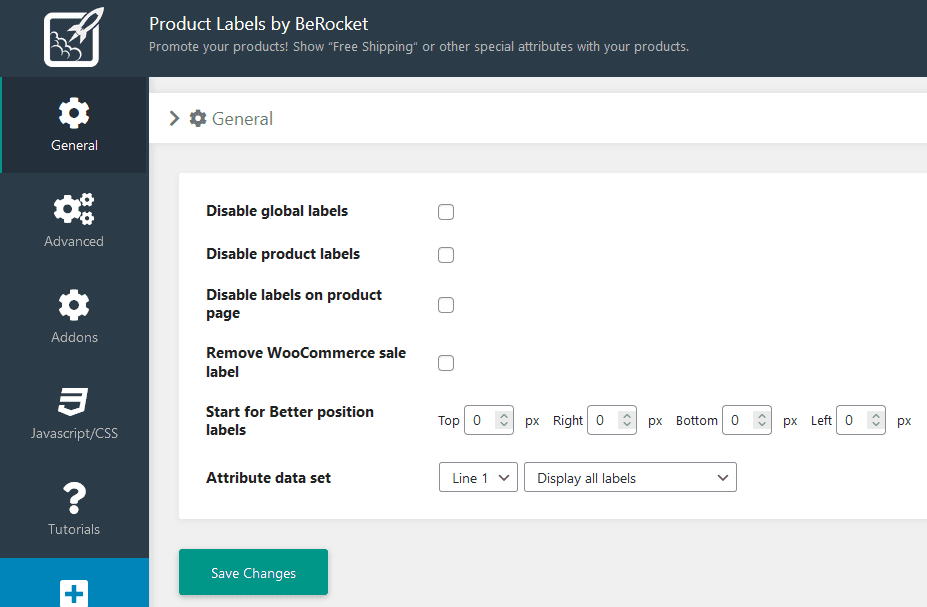Open the Advanced multi-gear icon

coord(74,209)
